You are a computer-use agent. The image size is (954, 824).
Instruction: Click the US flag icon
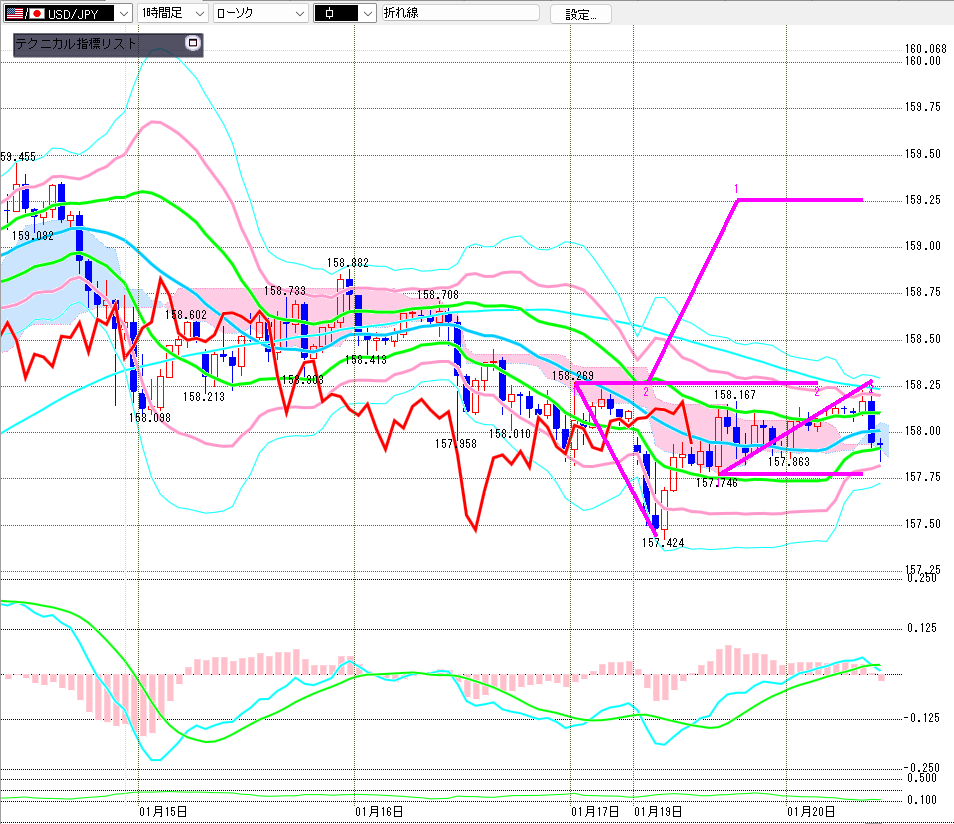(x=14, y=13)
